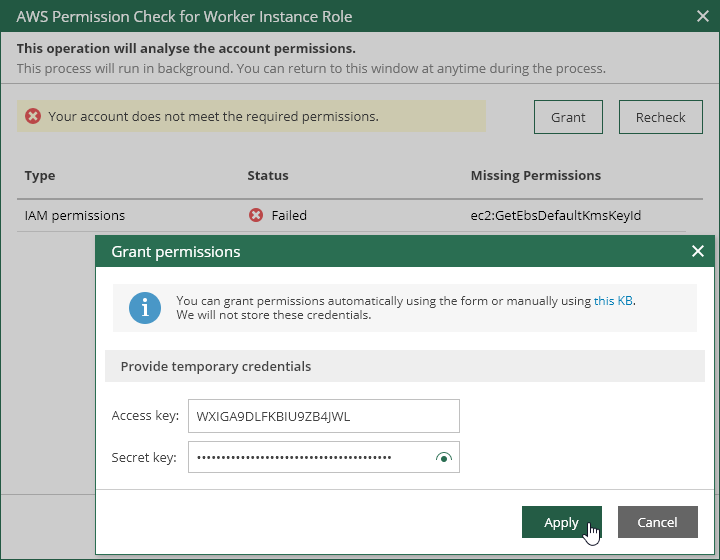Click the Apply button
The width and height of the screenshot is (720, 560).
562,522
